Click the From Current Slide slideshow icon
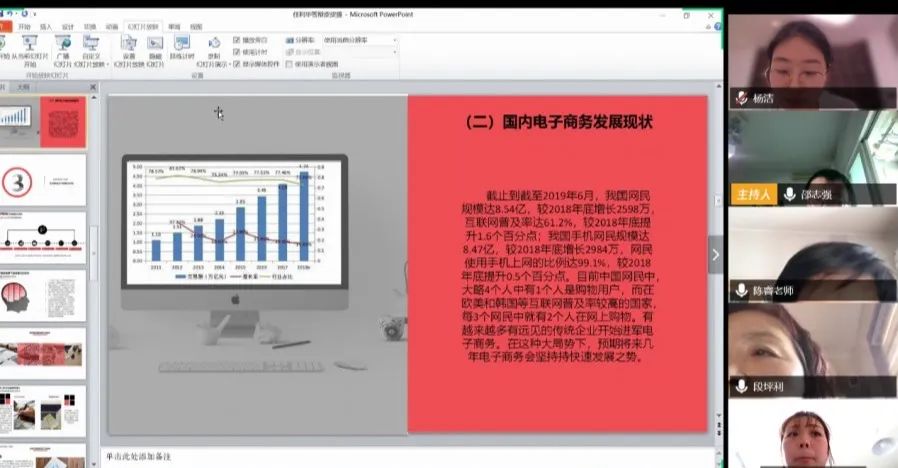 coord(32,44)
